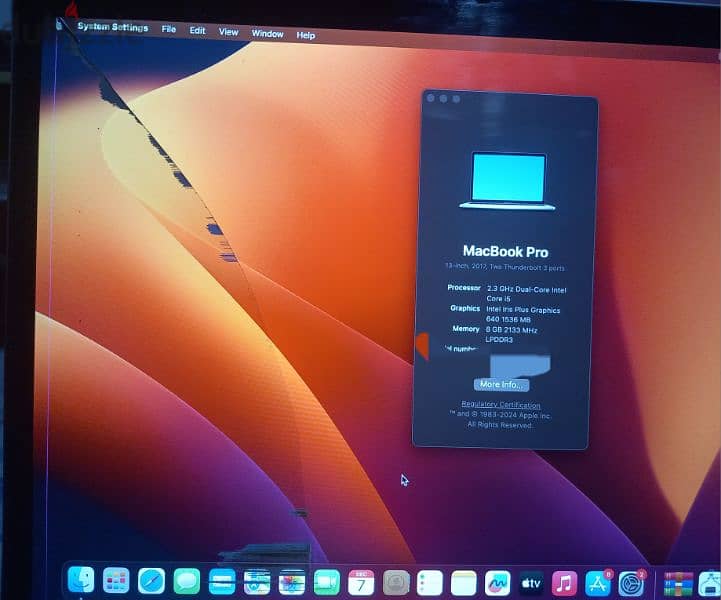Launch Safari from the dock
This screenshot has height=600, width=721.
pos(151,581)
